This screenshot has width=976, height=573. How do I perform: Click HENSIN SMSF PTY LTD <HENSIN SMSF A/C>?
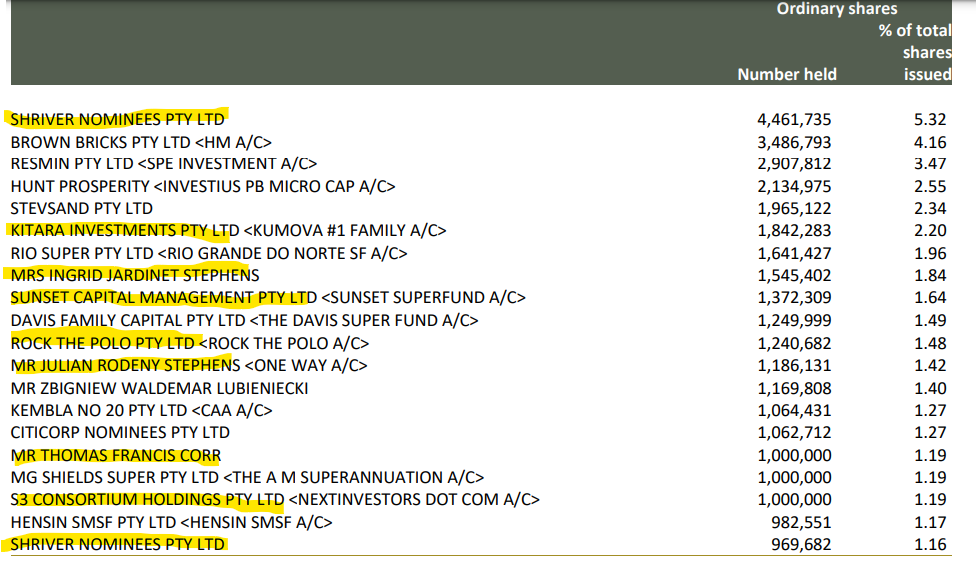(x=171, y=523)
